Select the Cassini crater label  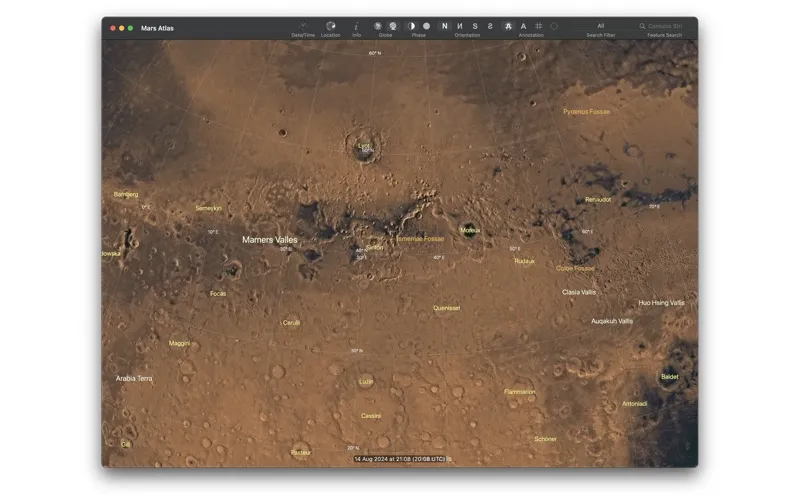point(371,416)
